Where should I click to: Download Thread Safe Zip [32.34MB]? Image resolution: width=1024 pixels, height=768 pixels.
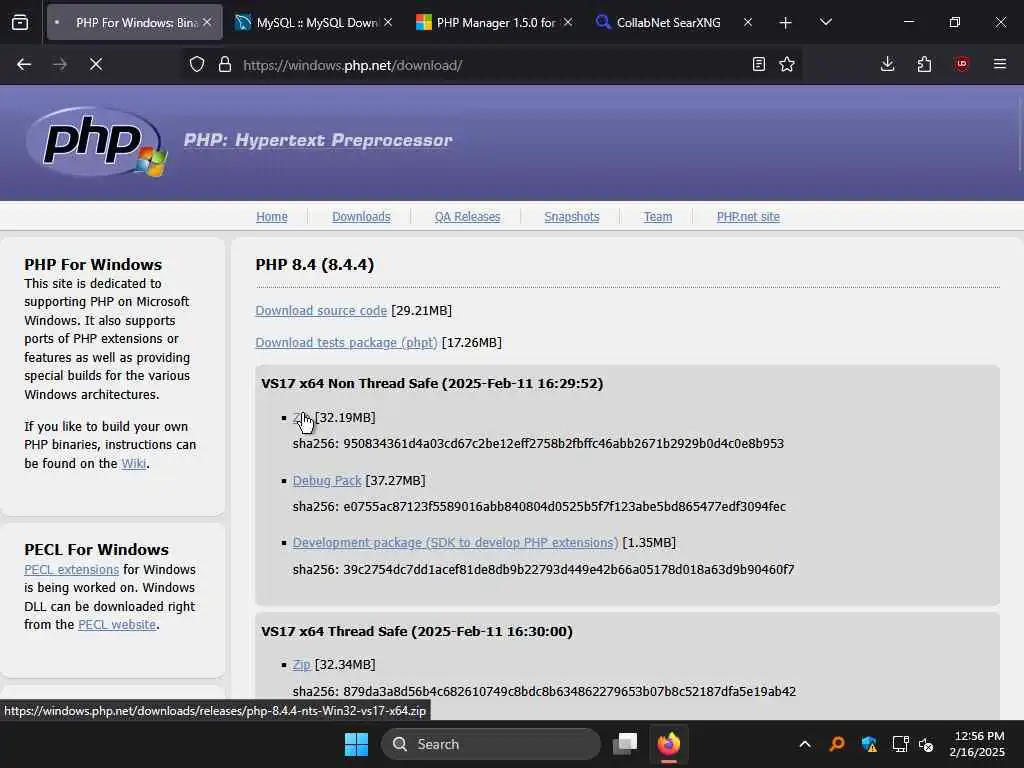point(301,665)
